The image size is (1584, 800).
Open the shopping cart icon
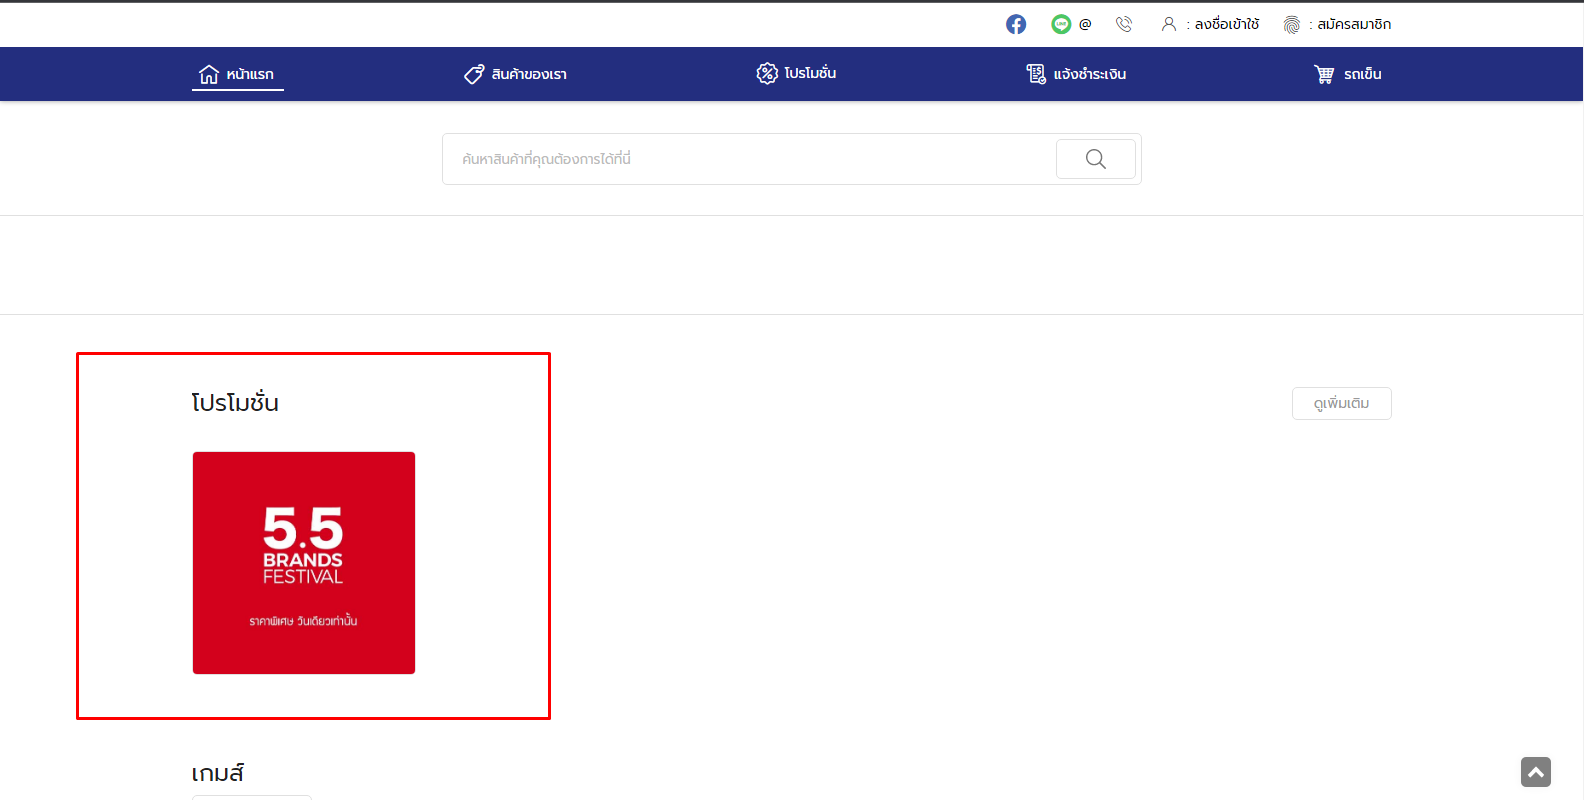[1324, 74]
